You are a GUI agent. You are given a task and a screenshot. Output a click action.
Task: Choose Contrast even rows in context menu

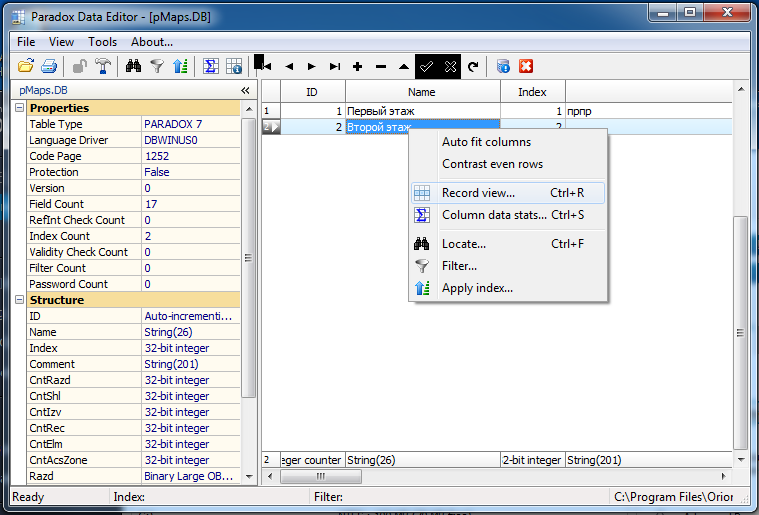508,164
